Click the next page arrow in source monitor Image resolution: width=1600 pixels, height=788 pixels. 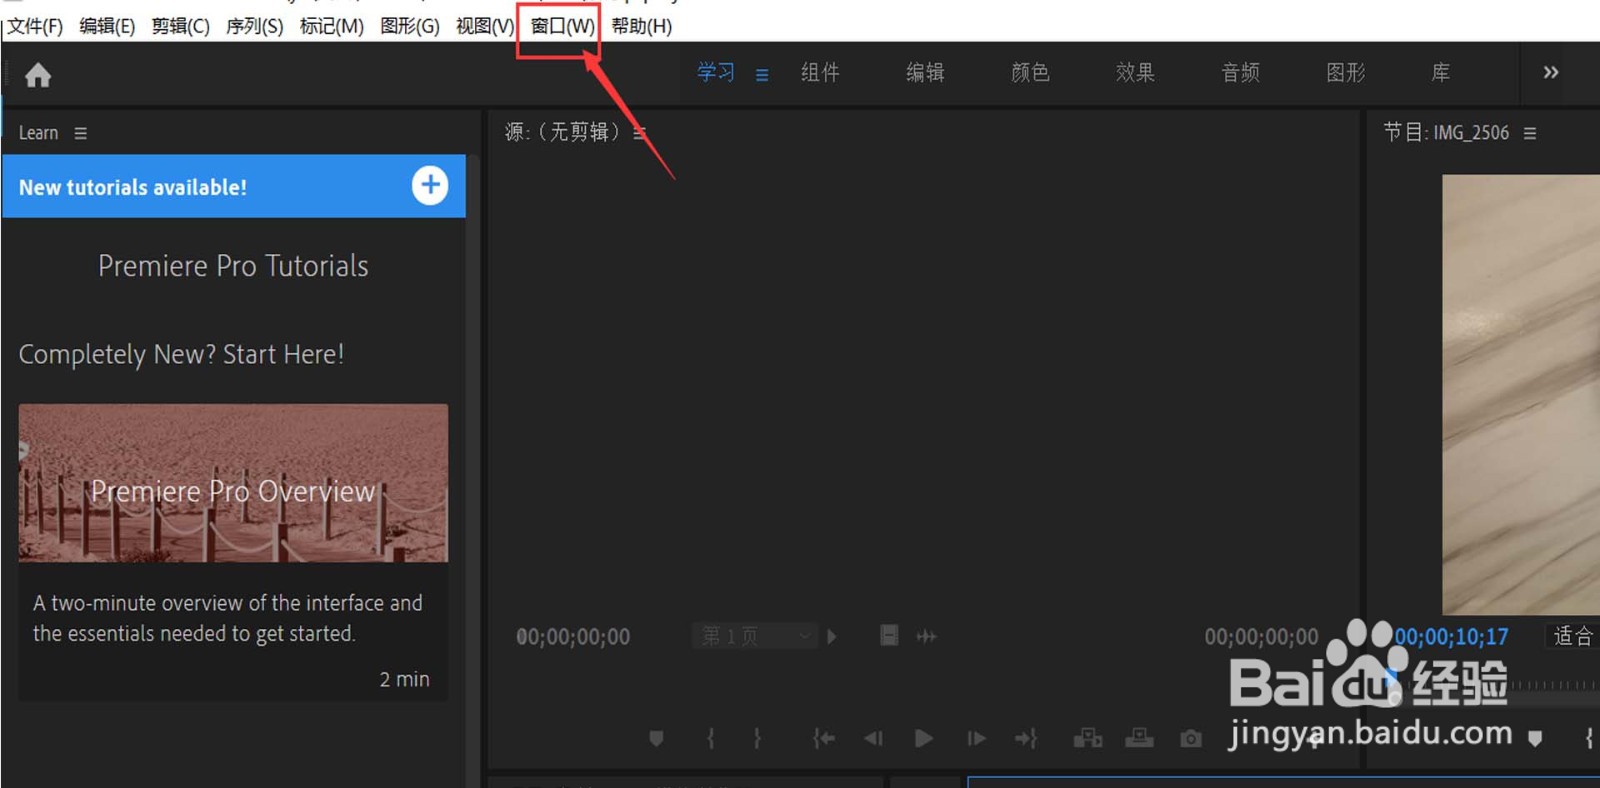click(x=832, y=636)
